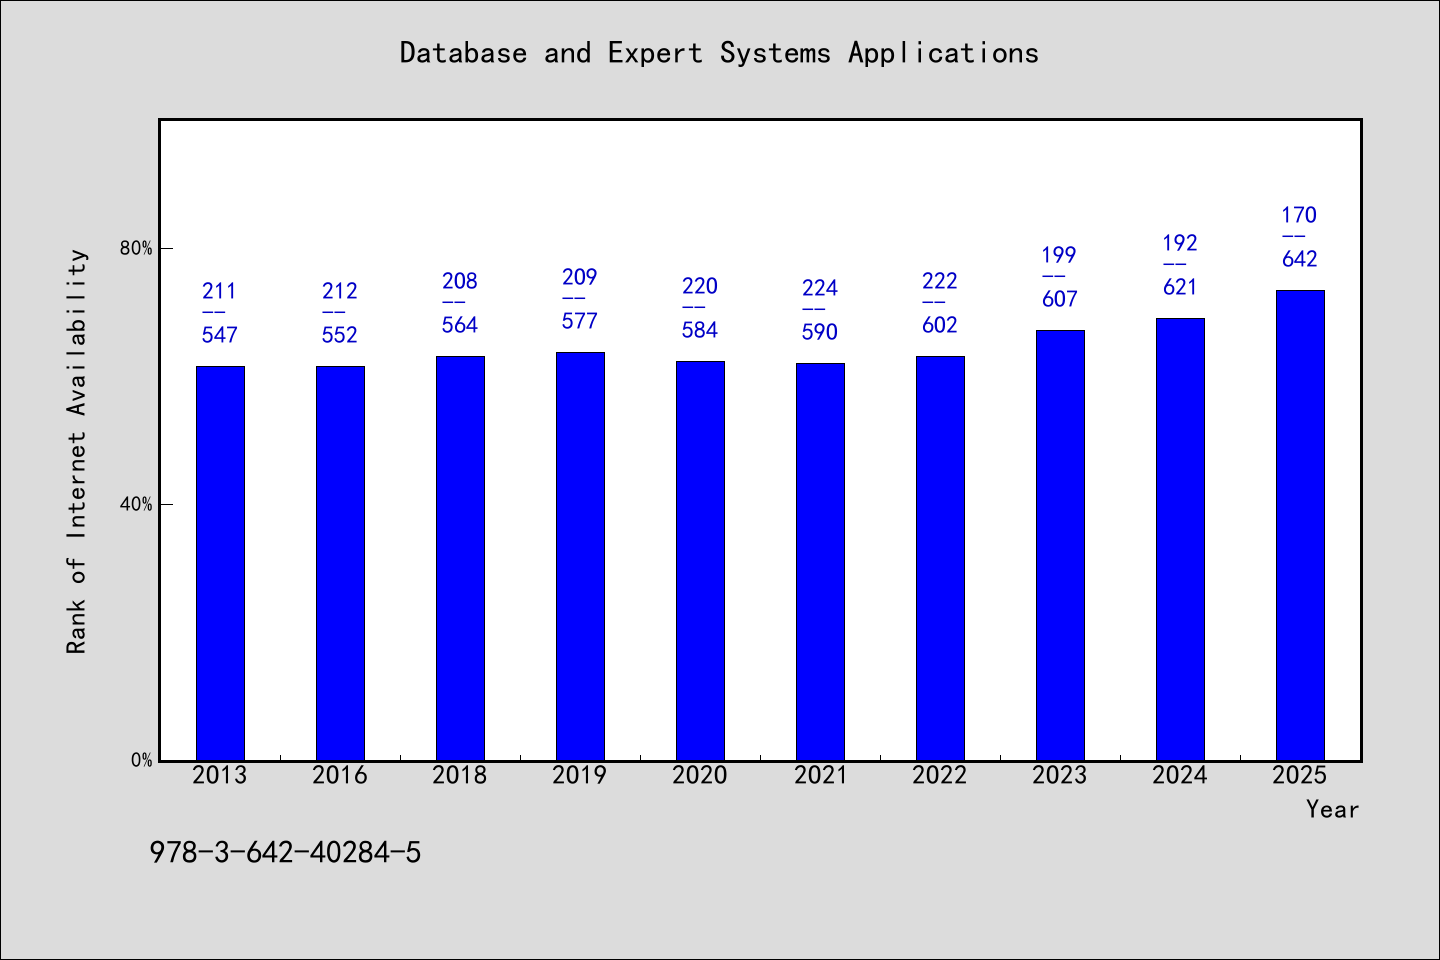Click the value 192 above the 2024 bar
Screen dimensions: 1440x960
tap(1180, 243)
